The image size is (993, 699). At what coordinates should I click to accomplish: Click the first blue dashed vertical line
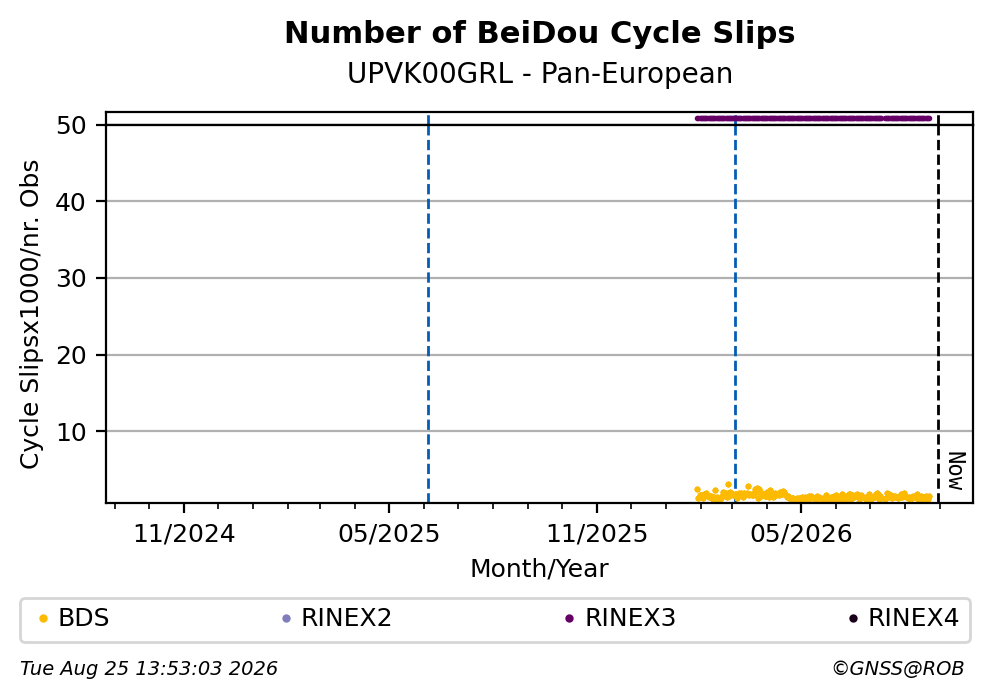click(428, 308)
